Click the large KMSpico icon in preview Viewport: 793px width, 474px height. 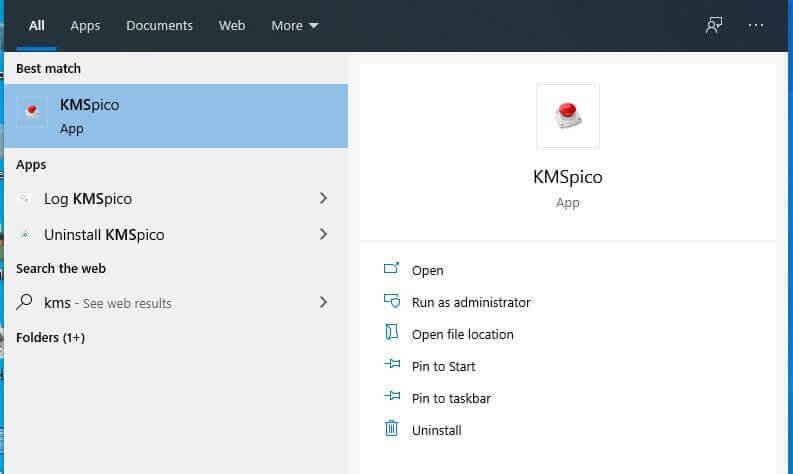click(x=567, y=116)
